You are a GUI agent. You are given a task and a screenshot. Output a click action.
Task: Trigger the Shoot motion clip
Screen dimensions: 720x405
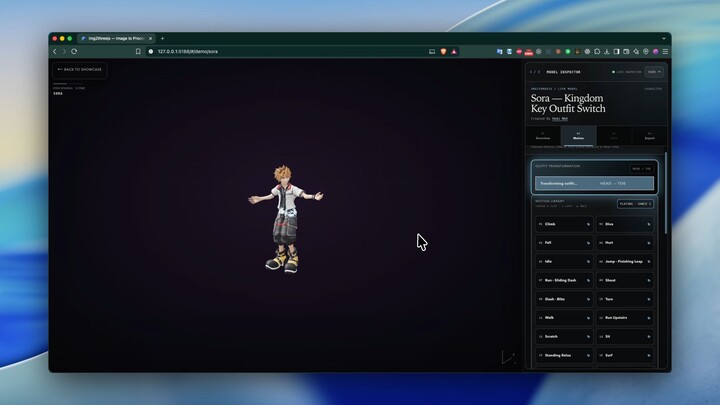pos(624,280)
